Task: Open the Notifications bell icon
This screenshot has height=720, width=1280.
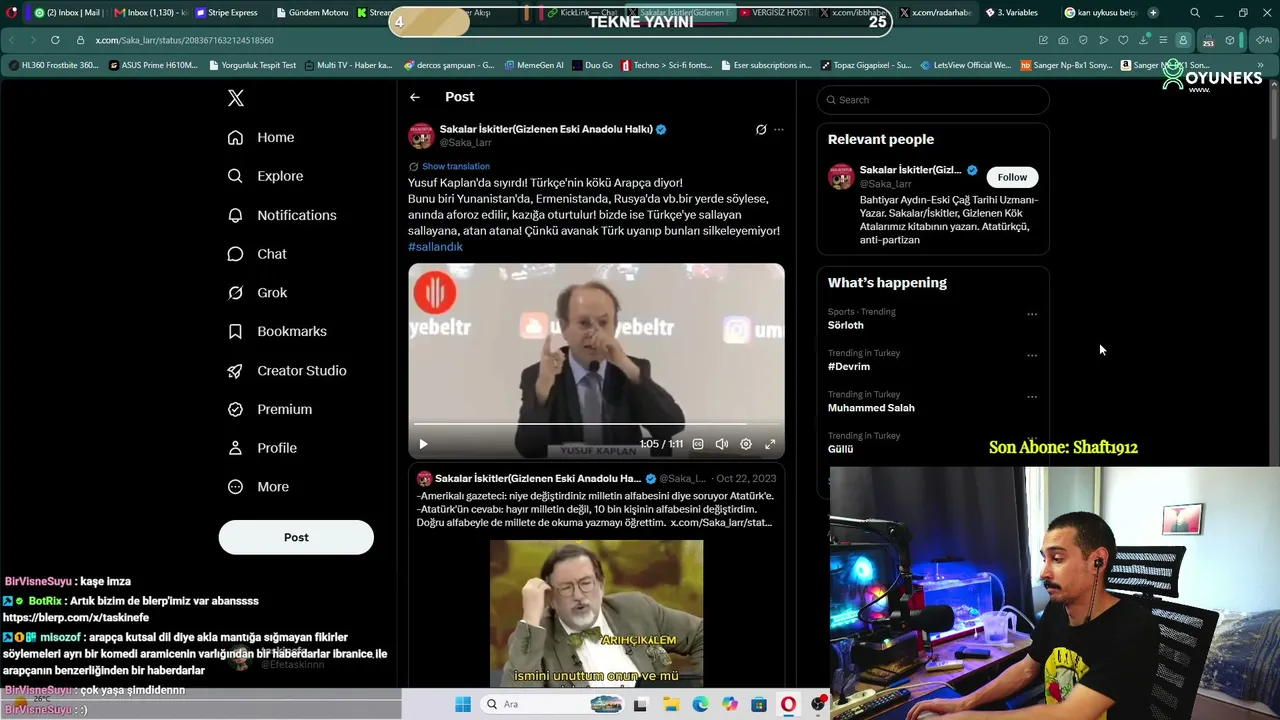Action: [235, 215]
